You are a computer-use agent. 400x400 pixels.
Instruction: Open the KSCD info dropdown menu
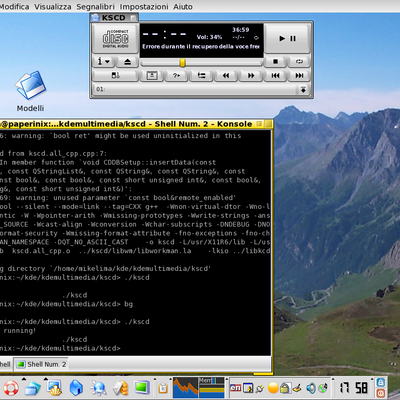(103, 62)
